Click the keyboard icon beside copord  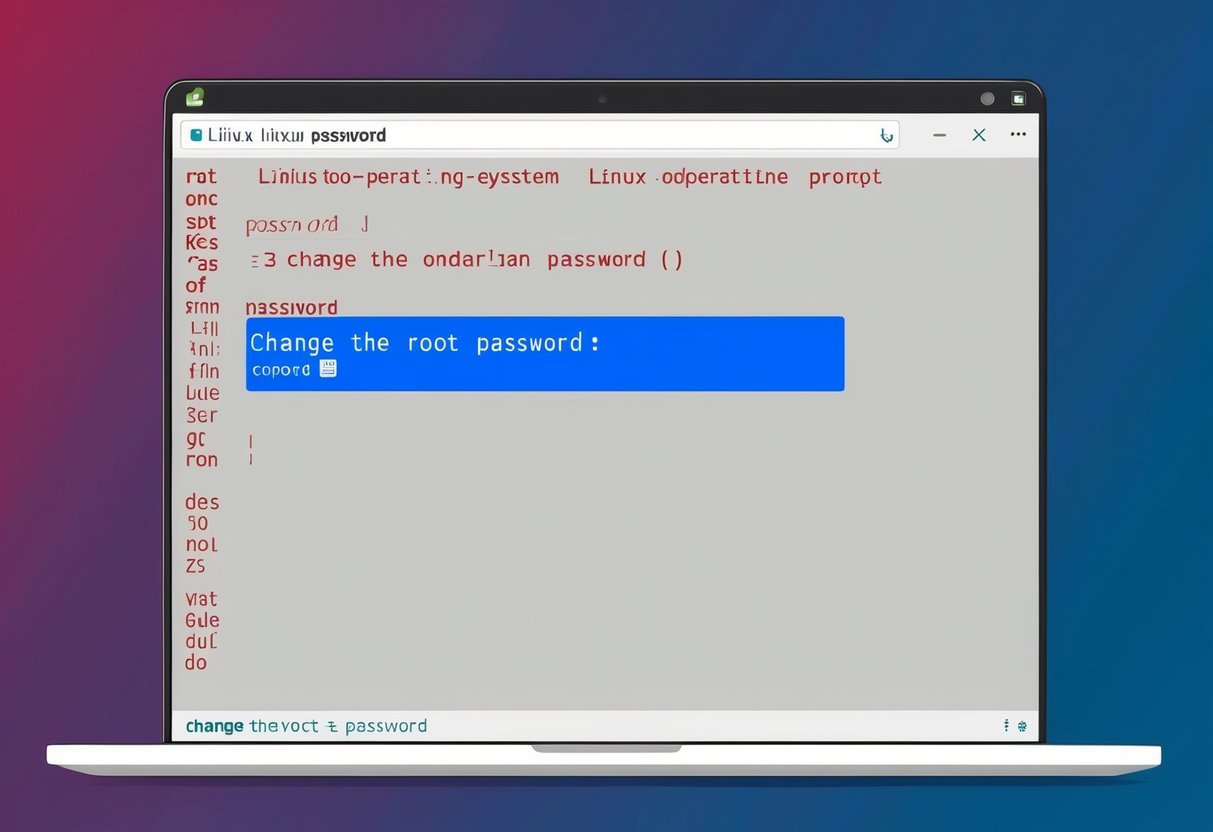[x=328, y=369]
